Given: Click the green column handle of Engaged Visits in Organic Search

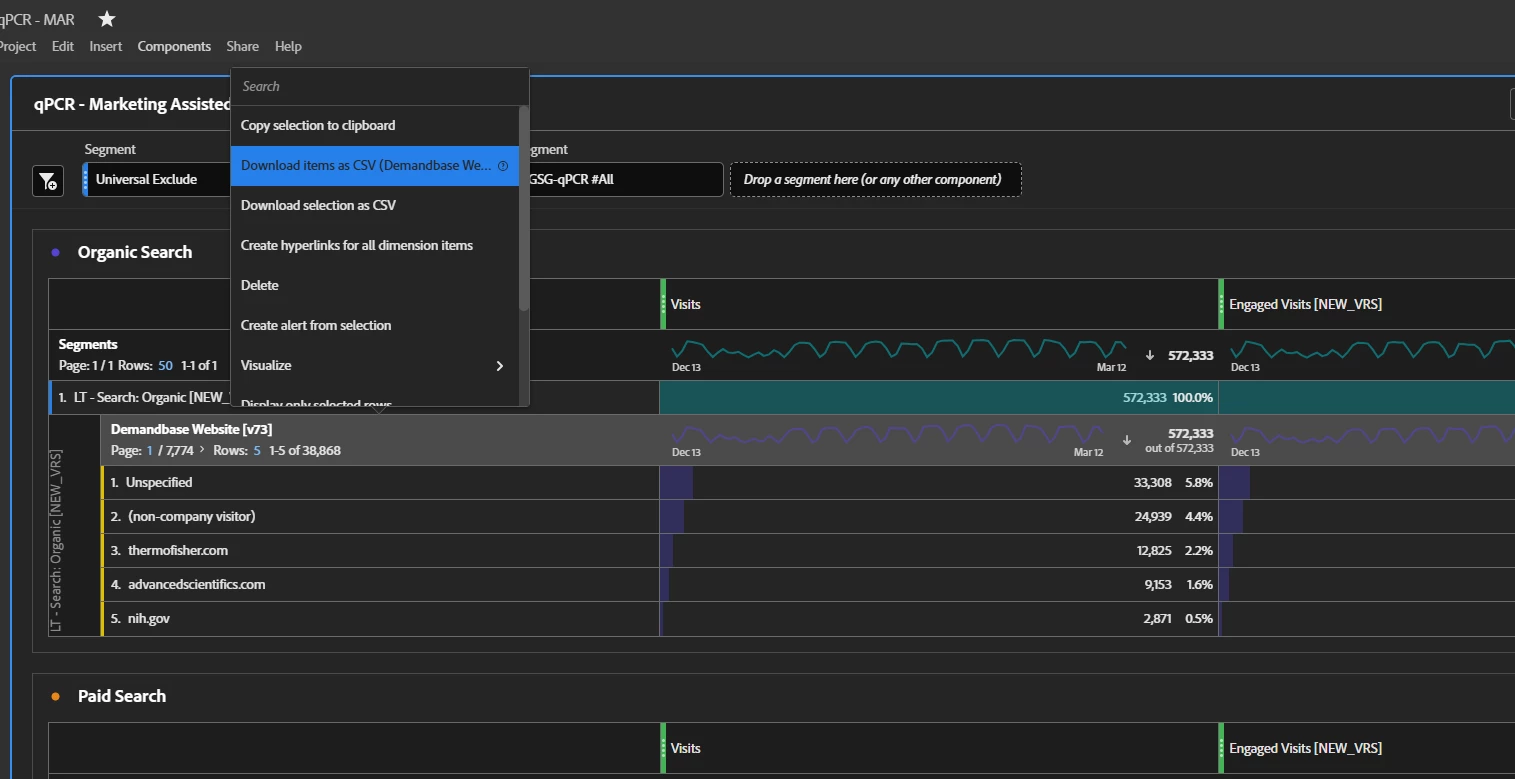Looking at the screenshot, I should [1222, 304].
